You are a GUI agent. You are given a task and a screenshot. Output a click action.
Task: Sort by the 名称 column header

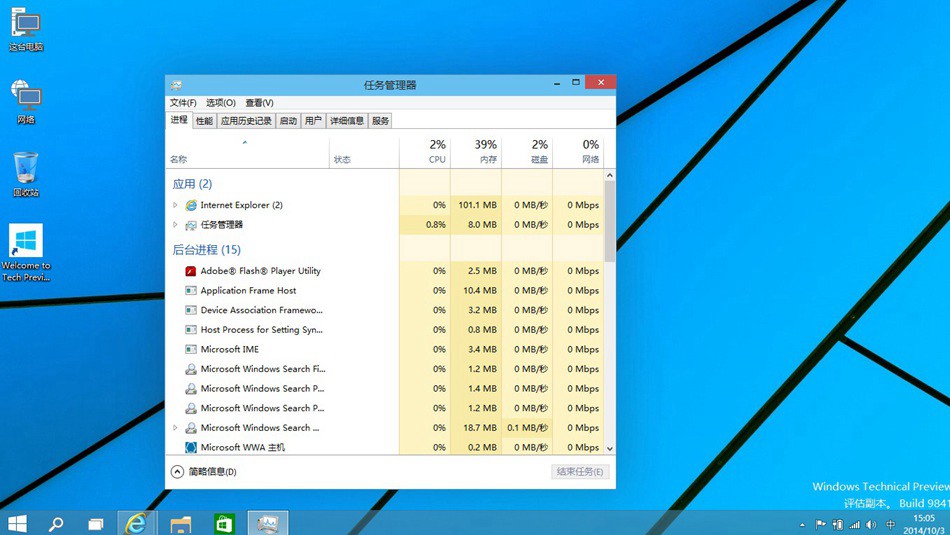tap(247, 151)
